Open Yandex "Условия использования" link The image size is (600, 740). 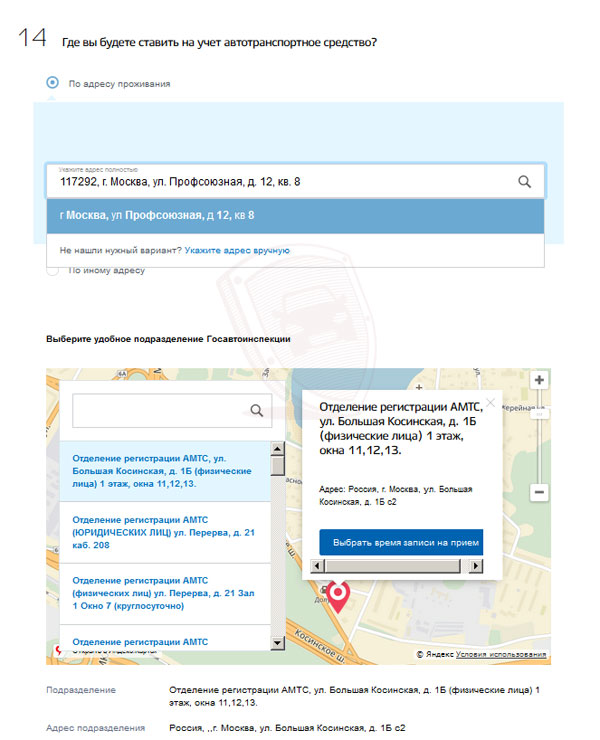tap(501, 654)
